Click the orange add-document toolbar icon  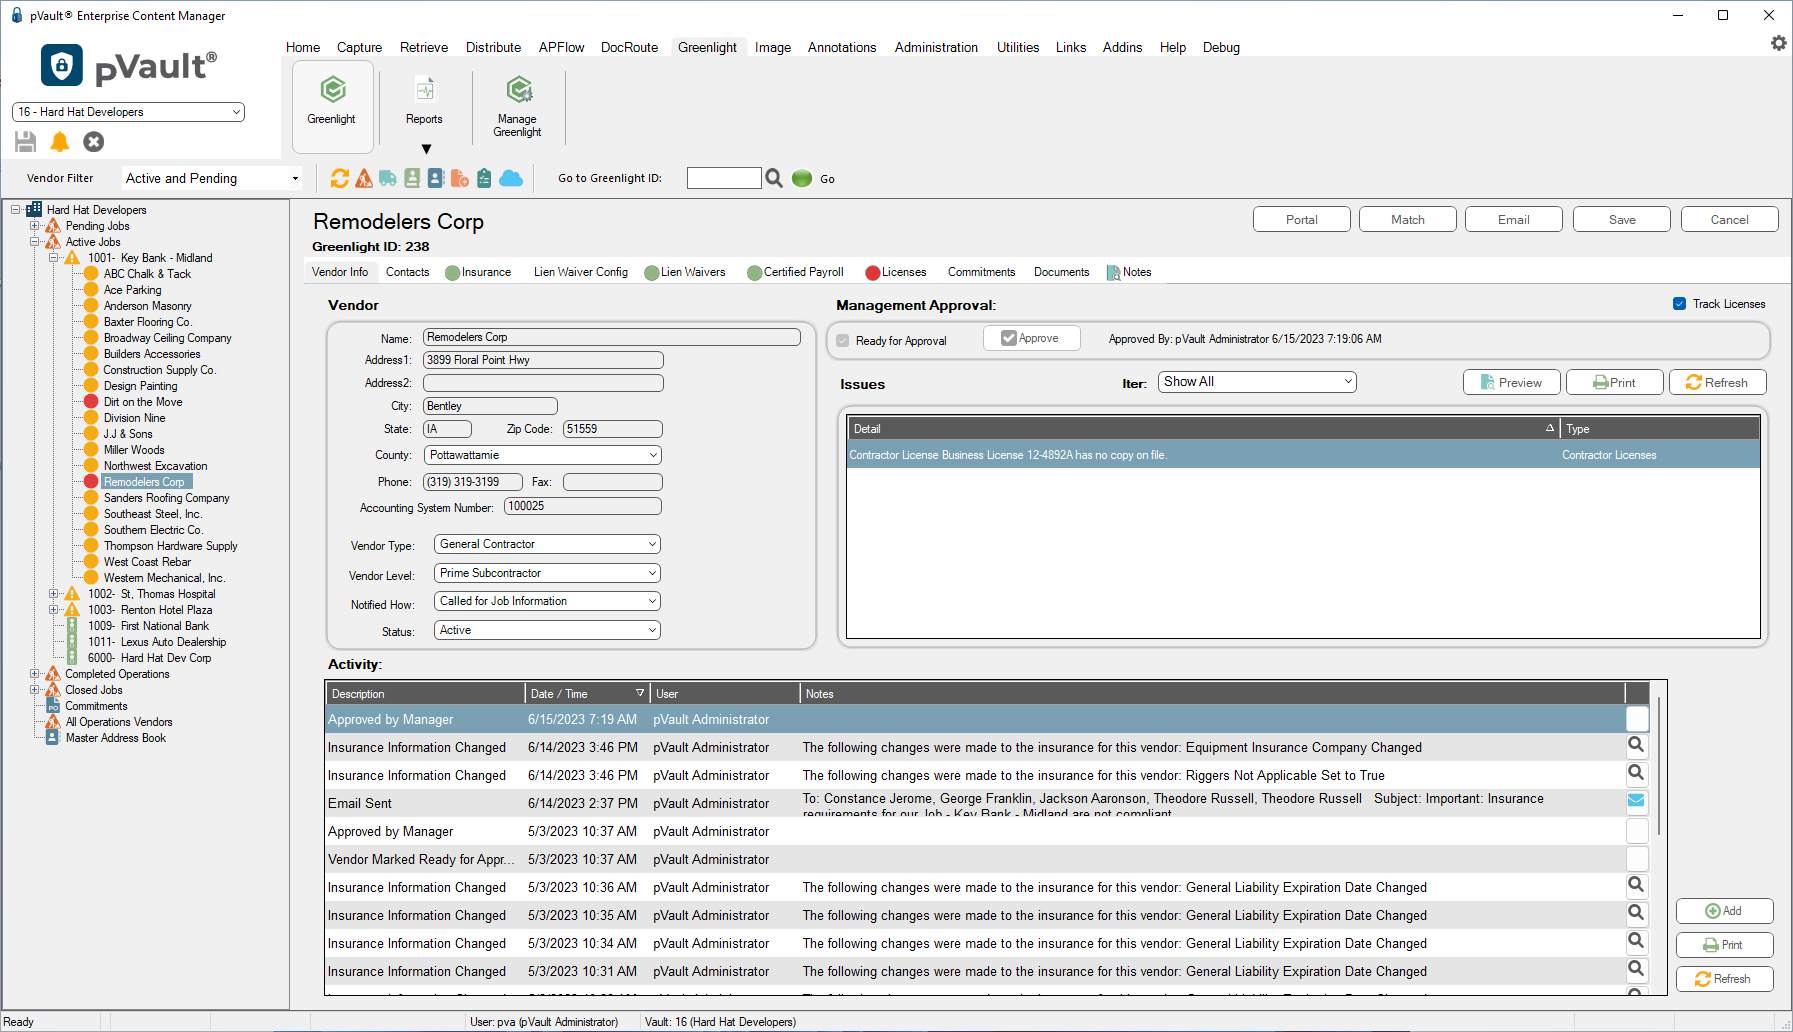click(460, 178)
